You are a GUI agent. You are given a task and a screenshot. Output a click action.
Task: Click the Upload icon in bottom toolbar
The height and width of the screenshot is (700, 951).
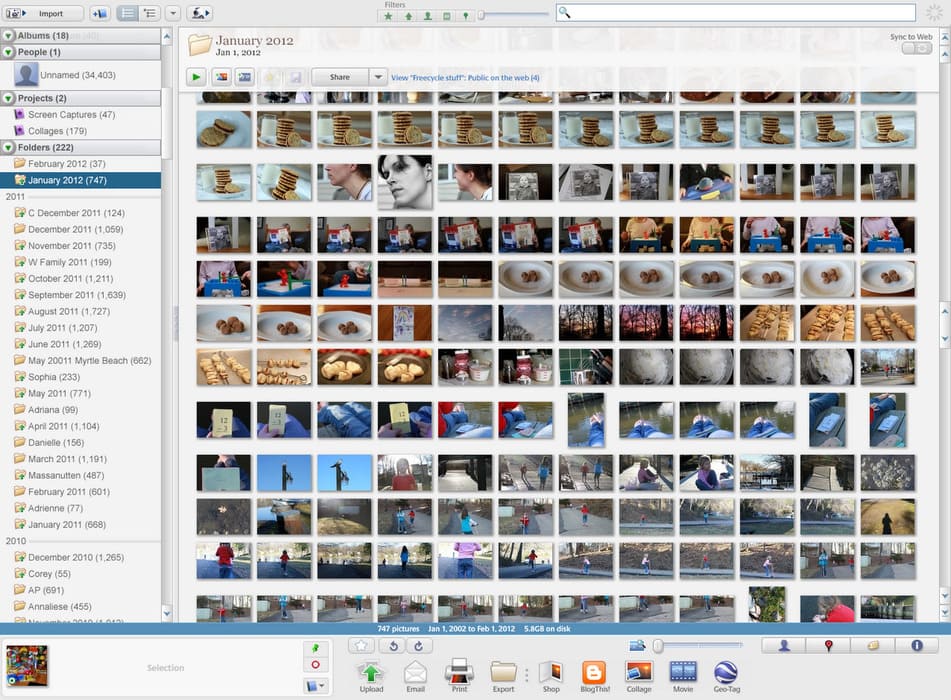point(370,674)
